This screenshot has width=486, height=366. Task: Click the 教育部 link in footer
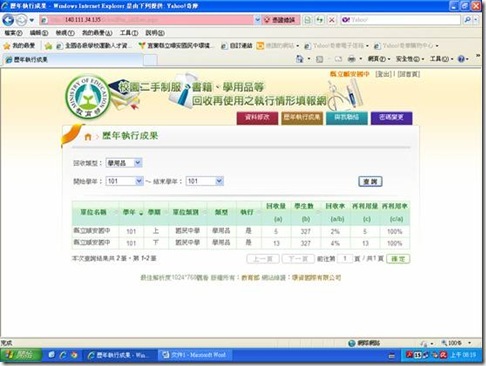click(x=250, y=278)
